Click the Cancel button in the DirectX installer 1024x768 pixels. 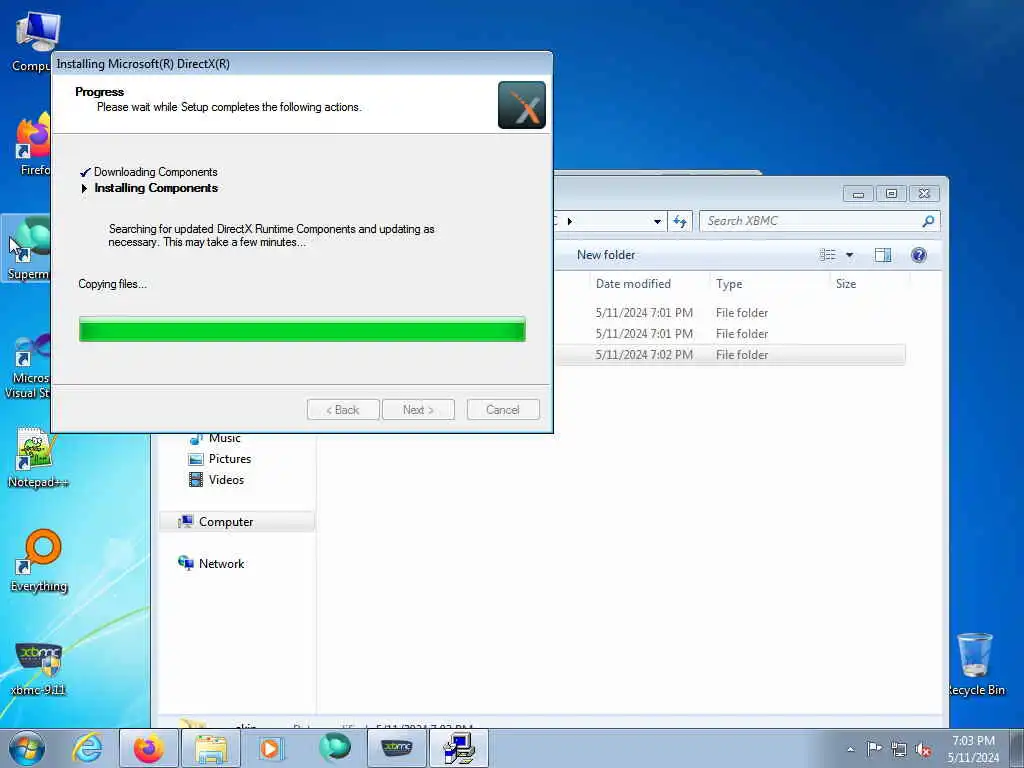[x=503, y=409]
